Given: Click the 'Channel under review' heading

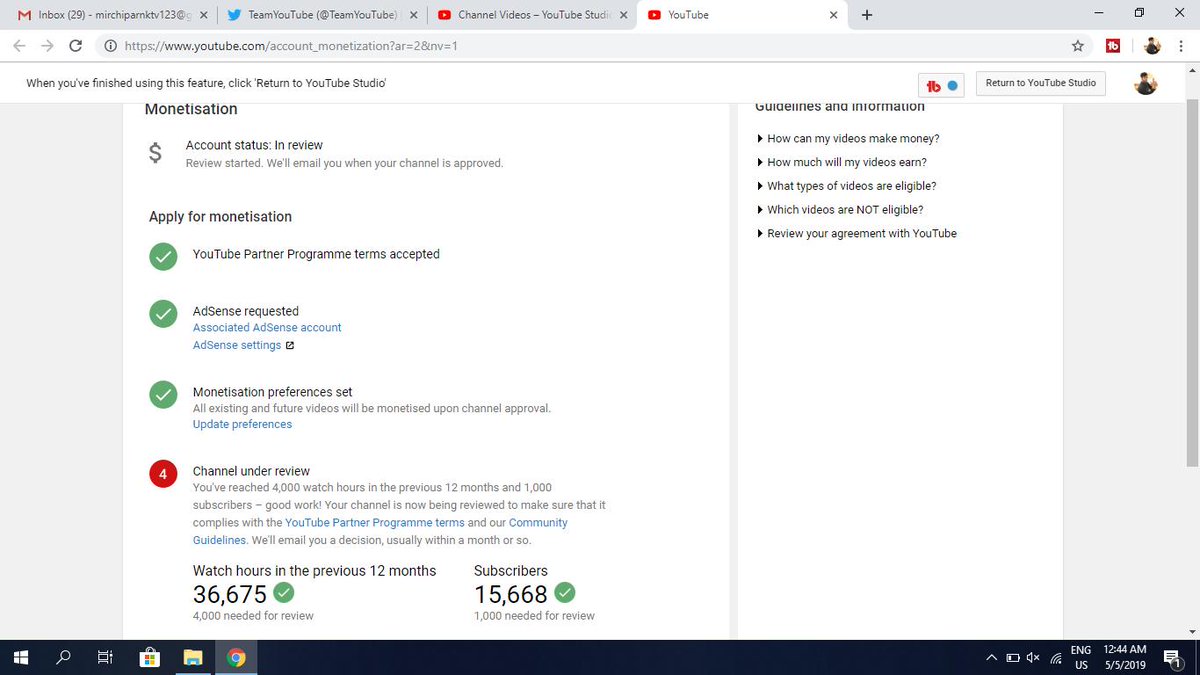Looking at the screenshot, I should click(251, 472).
